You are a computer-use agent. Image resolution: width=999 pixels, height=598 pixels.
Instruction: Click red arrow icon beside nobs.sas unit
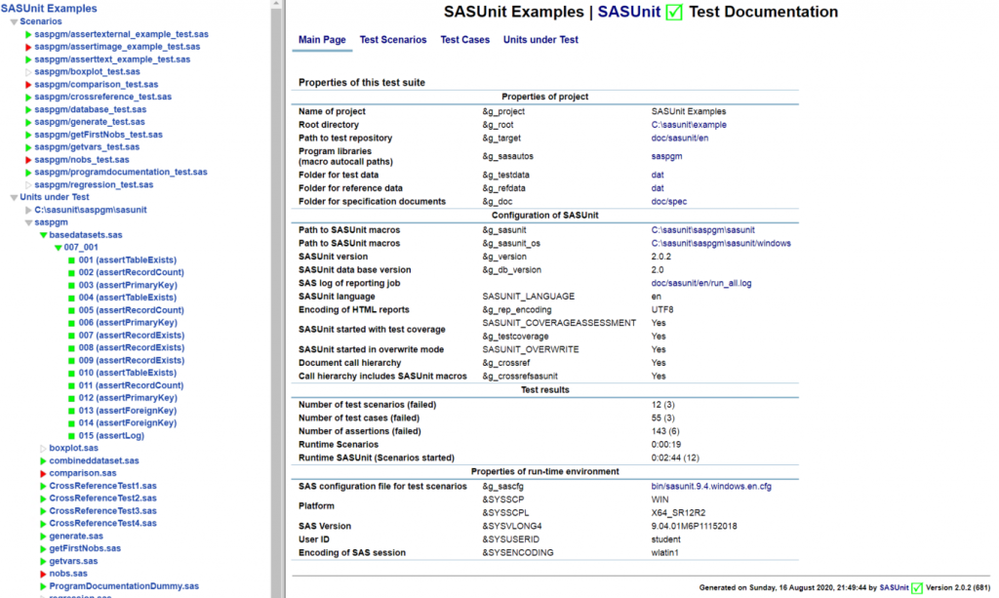43,574
